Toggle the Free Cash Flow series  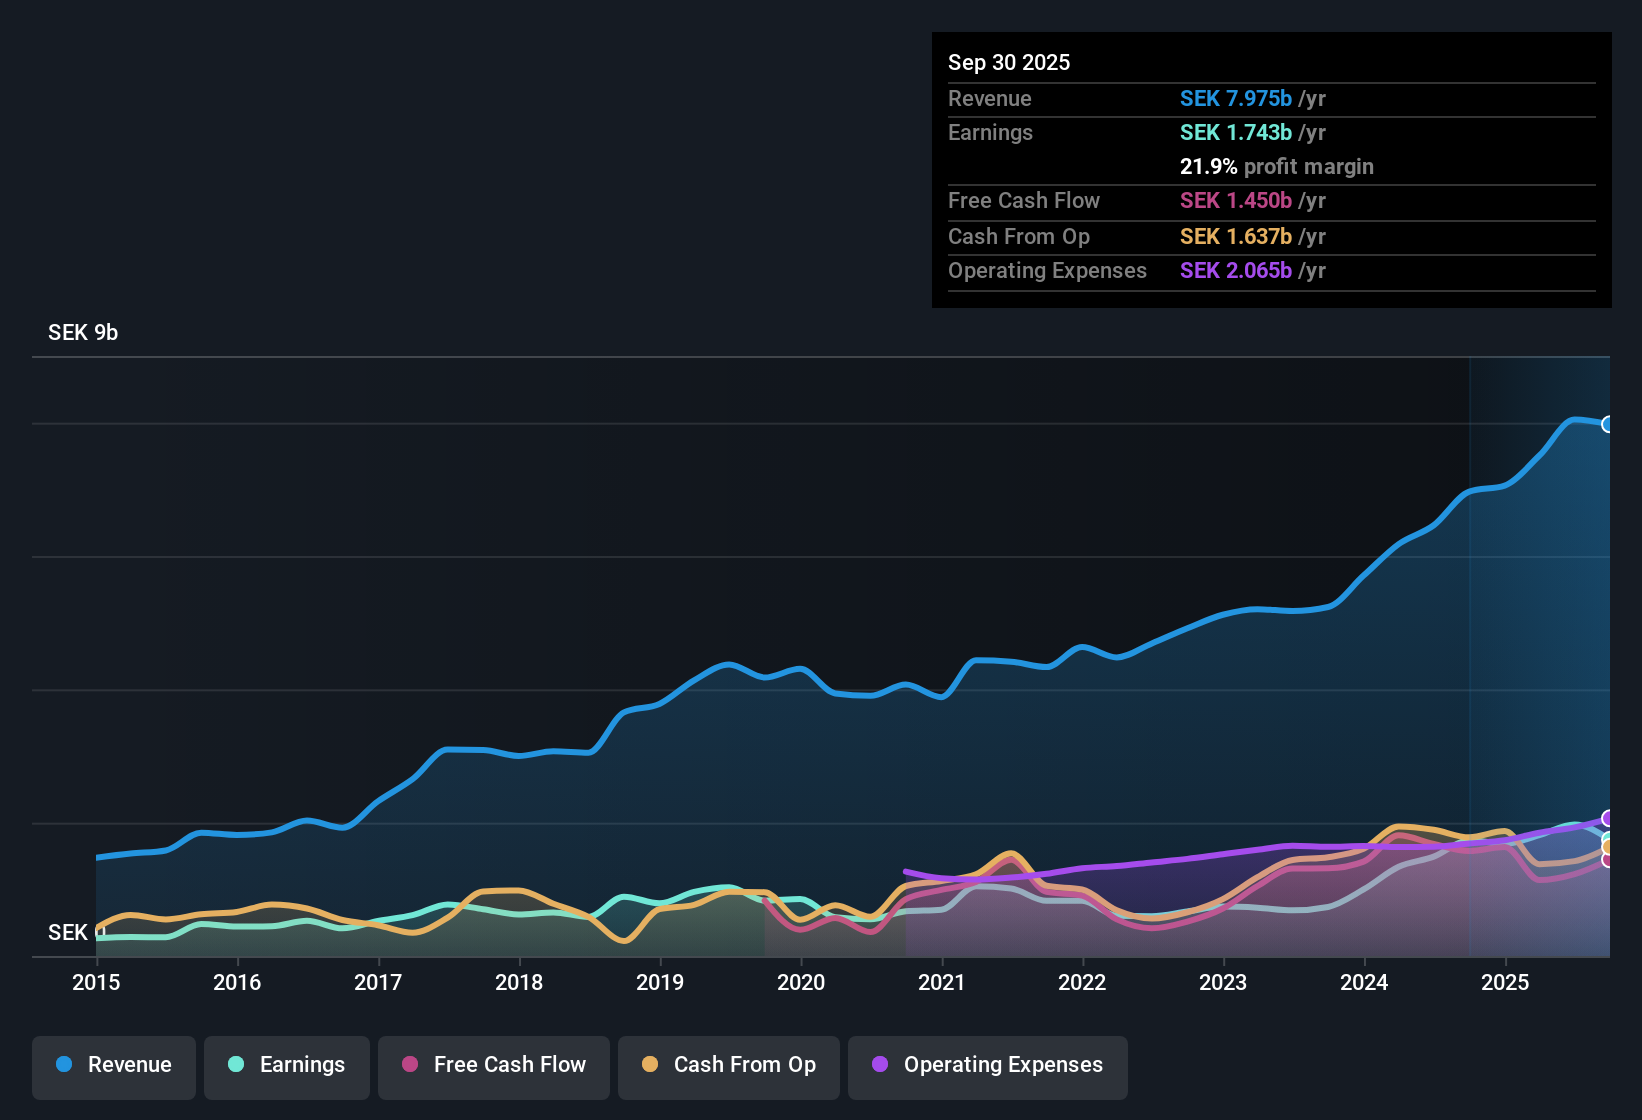pyautogui.click(x=493, y=1065)
